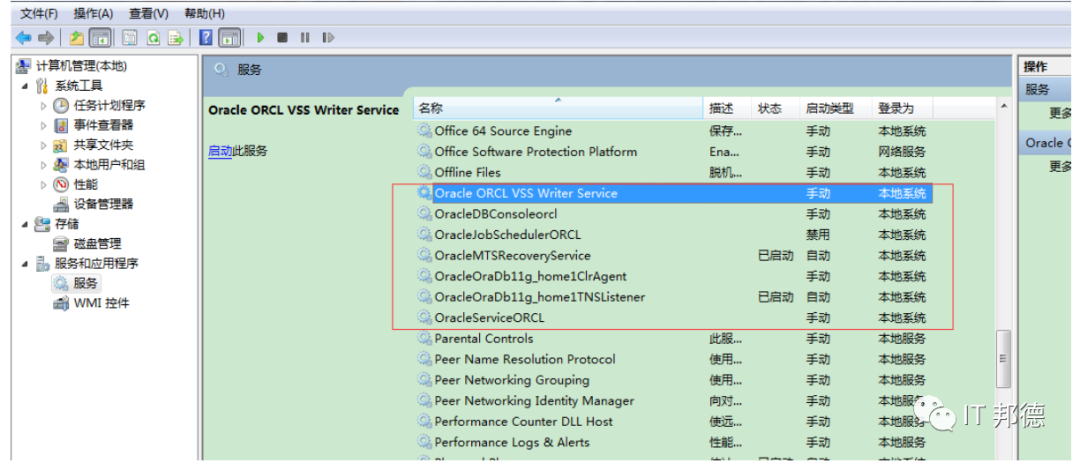Select Performance Logs & Alerts service
Screen dimensions: 1080x463
coord(674,442)
